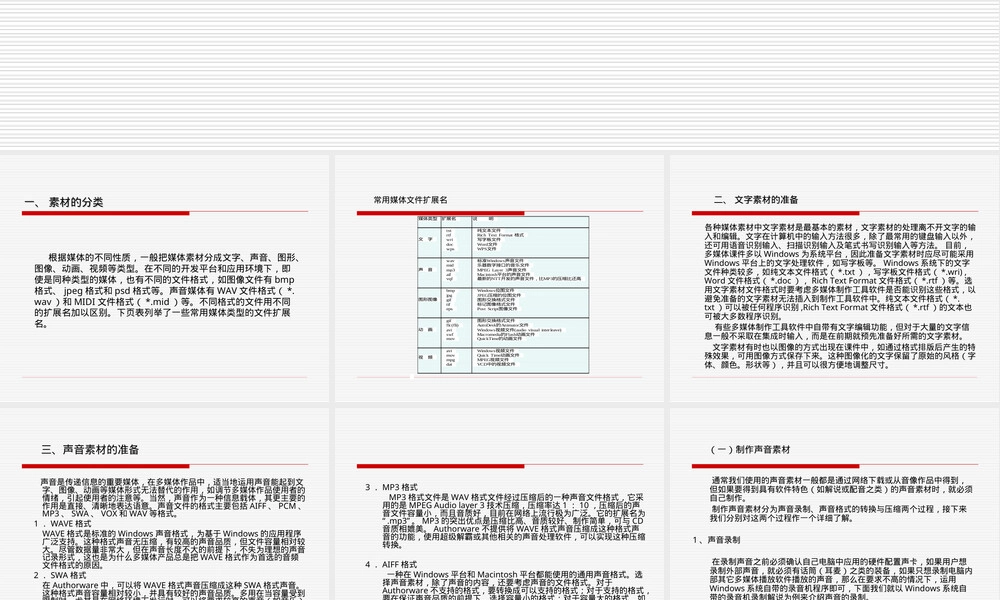Click the "4 . AIFF 格式" heading
The width and height of the screenshot is (1000, 600).
pyautogui.click(x=391, y=564)
